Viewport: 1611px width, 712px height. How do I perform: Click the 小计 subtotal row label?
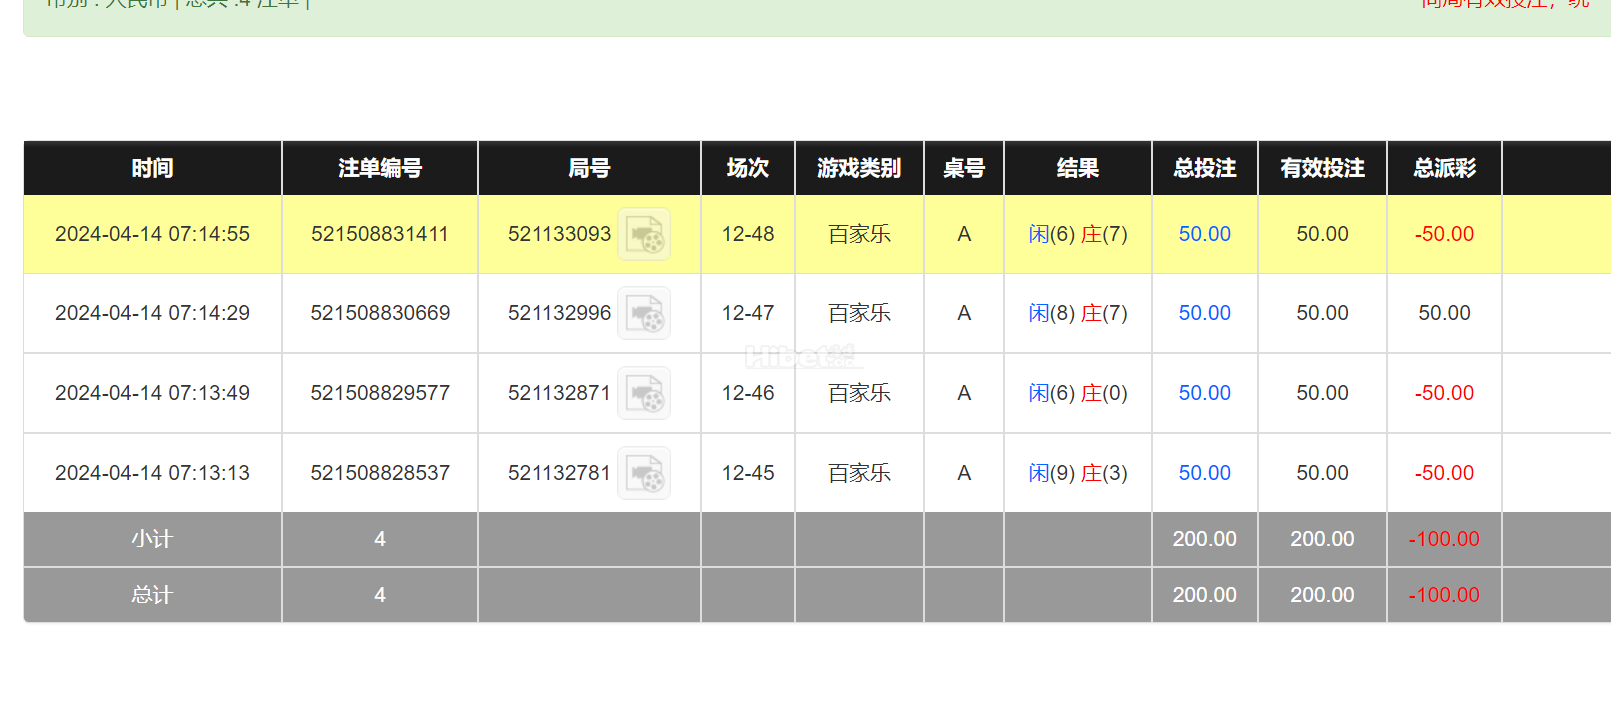152,539
